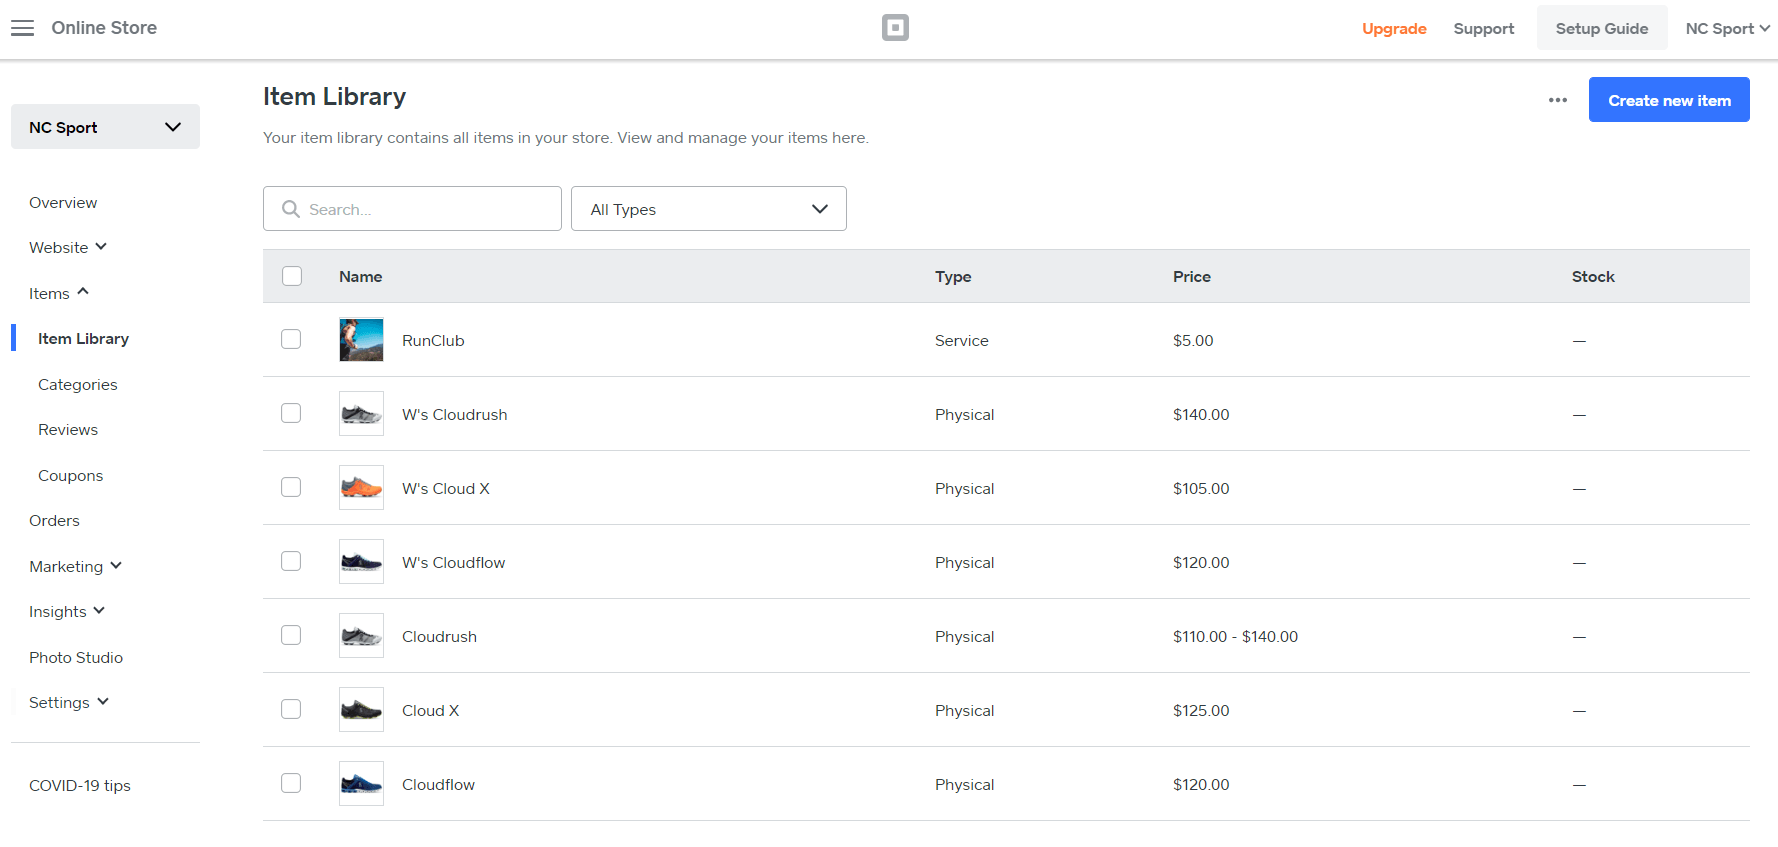Select the W's Cloud X row checkbox

click(x=291, y=487)
